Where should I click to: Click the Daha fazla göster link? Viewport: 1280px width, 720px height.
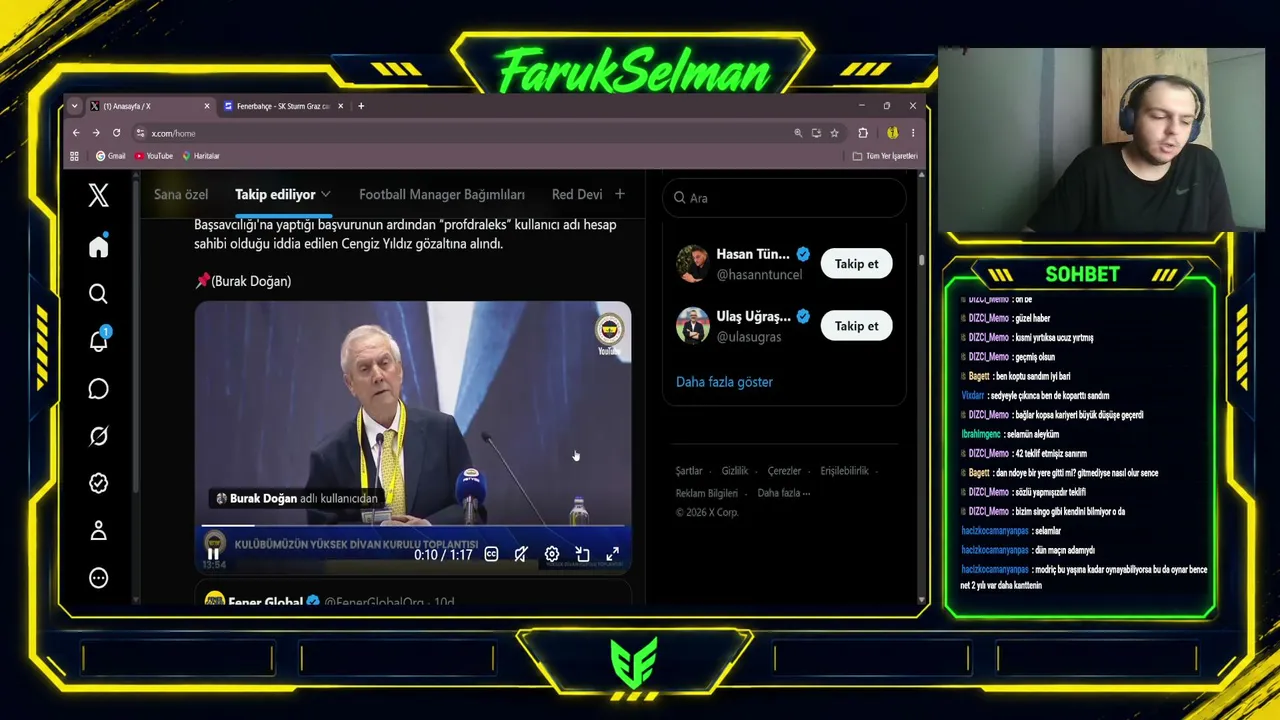[x=724, y=382]
